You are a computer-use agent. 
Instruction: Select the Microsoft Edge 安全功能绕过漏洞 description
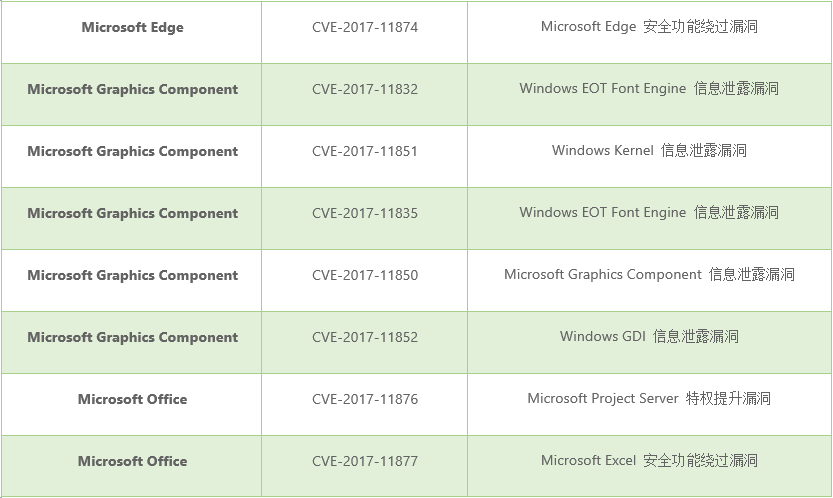[x=649, y=27]
